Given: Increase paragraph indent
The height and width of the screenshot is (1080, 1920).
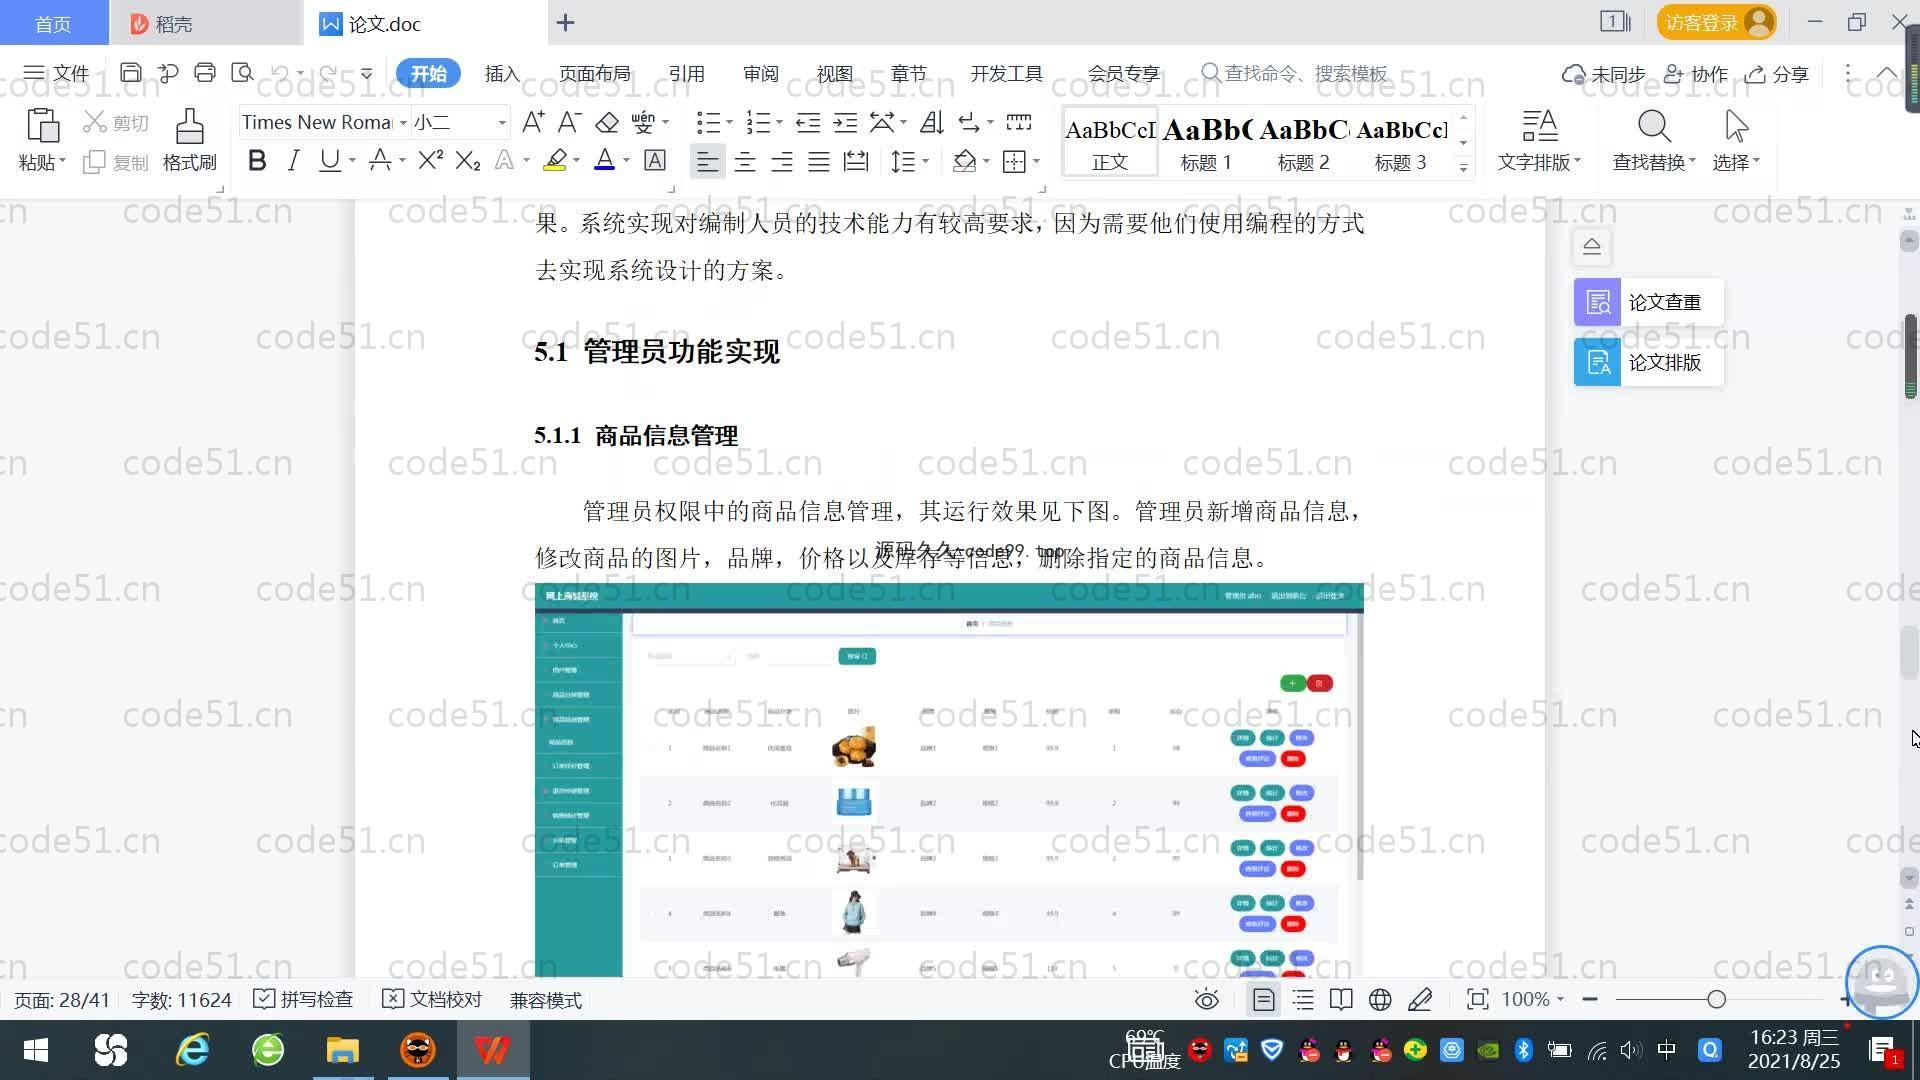Looking at the screenshot, I should point(845,122).
